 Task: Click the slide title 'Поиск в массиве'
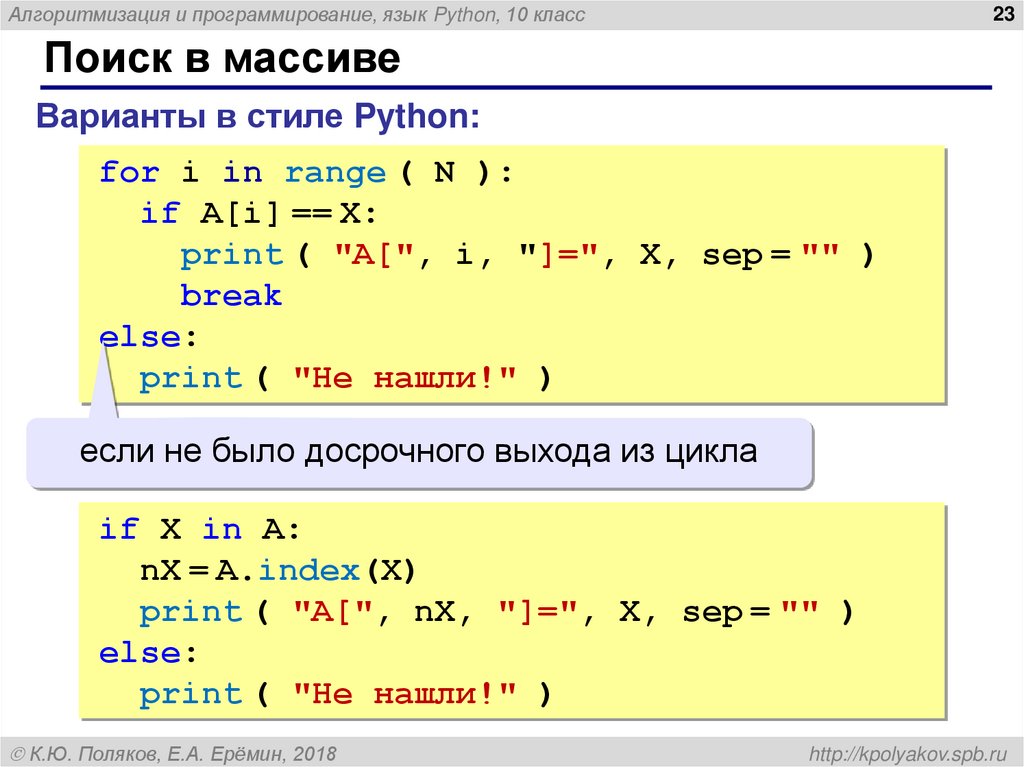(x=222, y=58)
